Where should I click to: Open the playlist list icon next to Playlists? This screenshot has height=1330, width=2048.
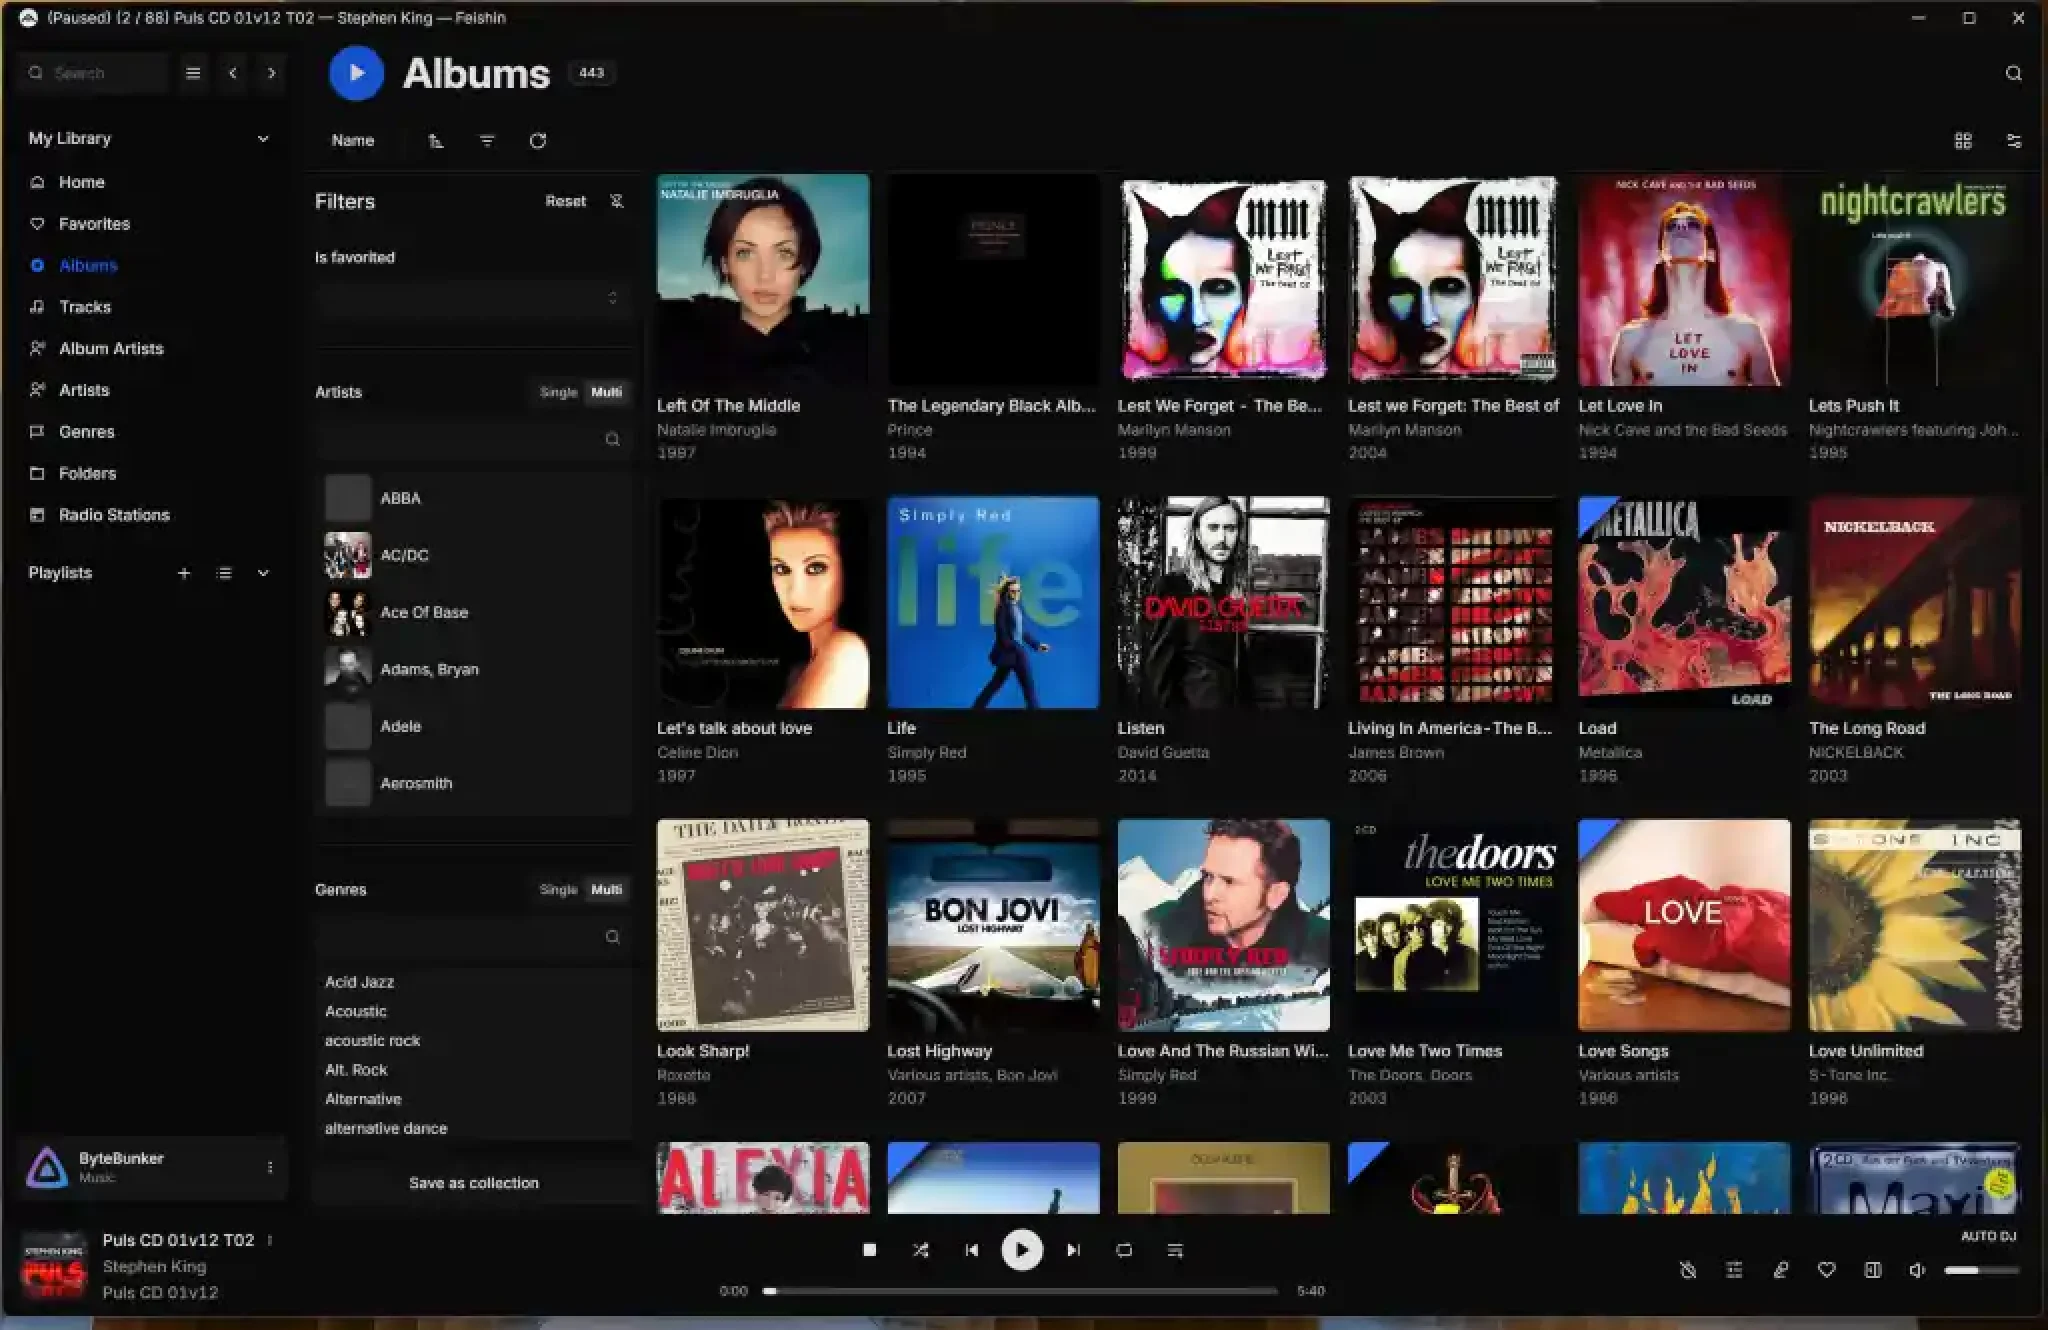pyautogui.click(x=224, y=573)
